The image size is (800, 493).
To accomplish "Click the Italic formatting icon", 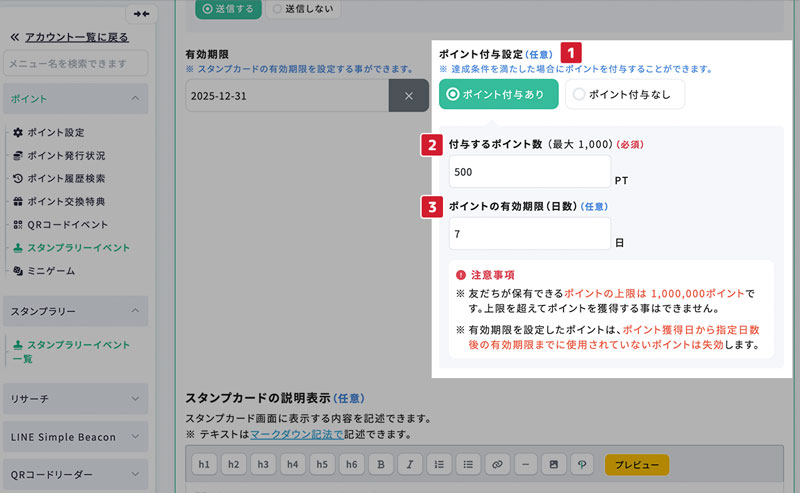I will 409,465.
